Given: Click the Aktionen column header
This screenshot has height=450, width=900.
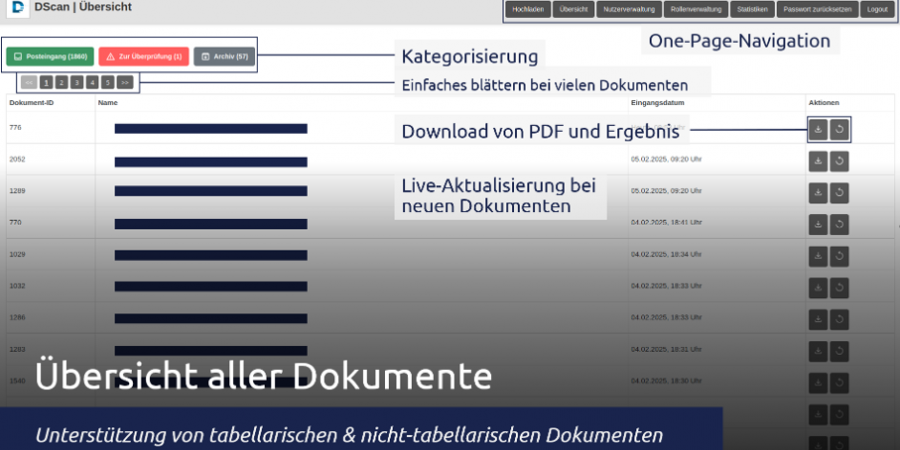Looking at the screenshot, I should 824,103.
